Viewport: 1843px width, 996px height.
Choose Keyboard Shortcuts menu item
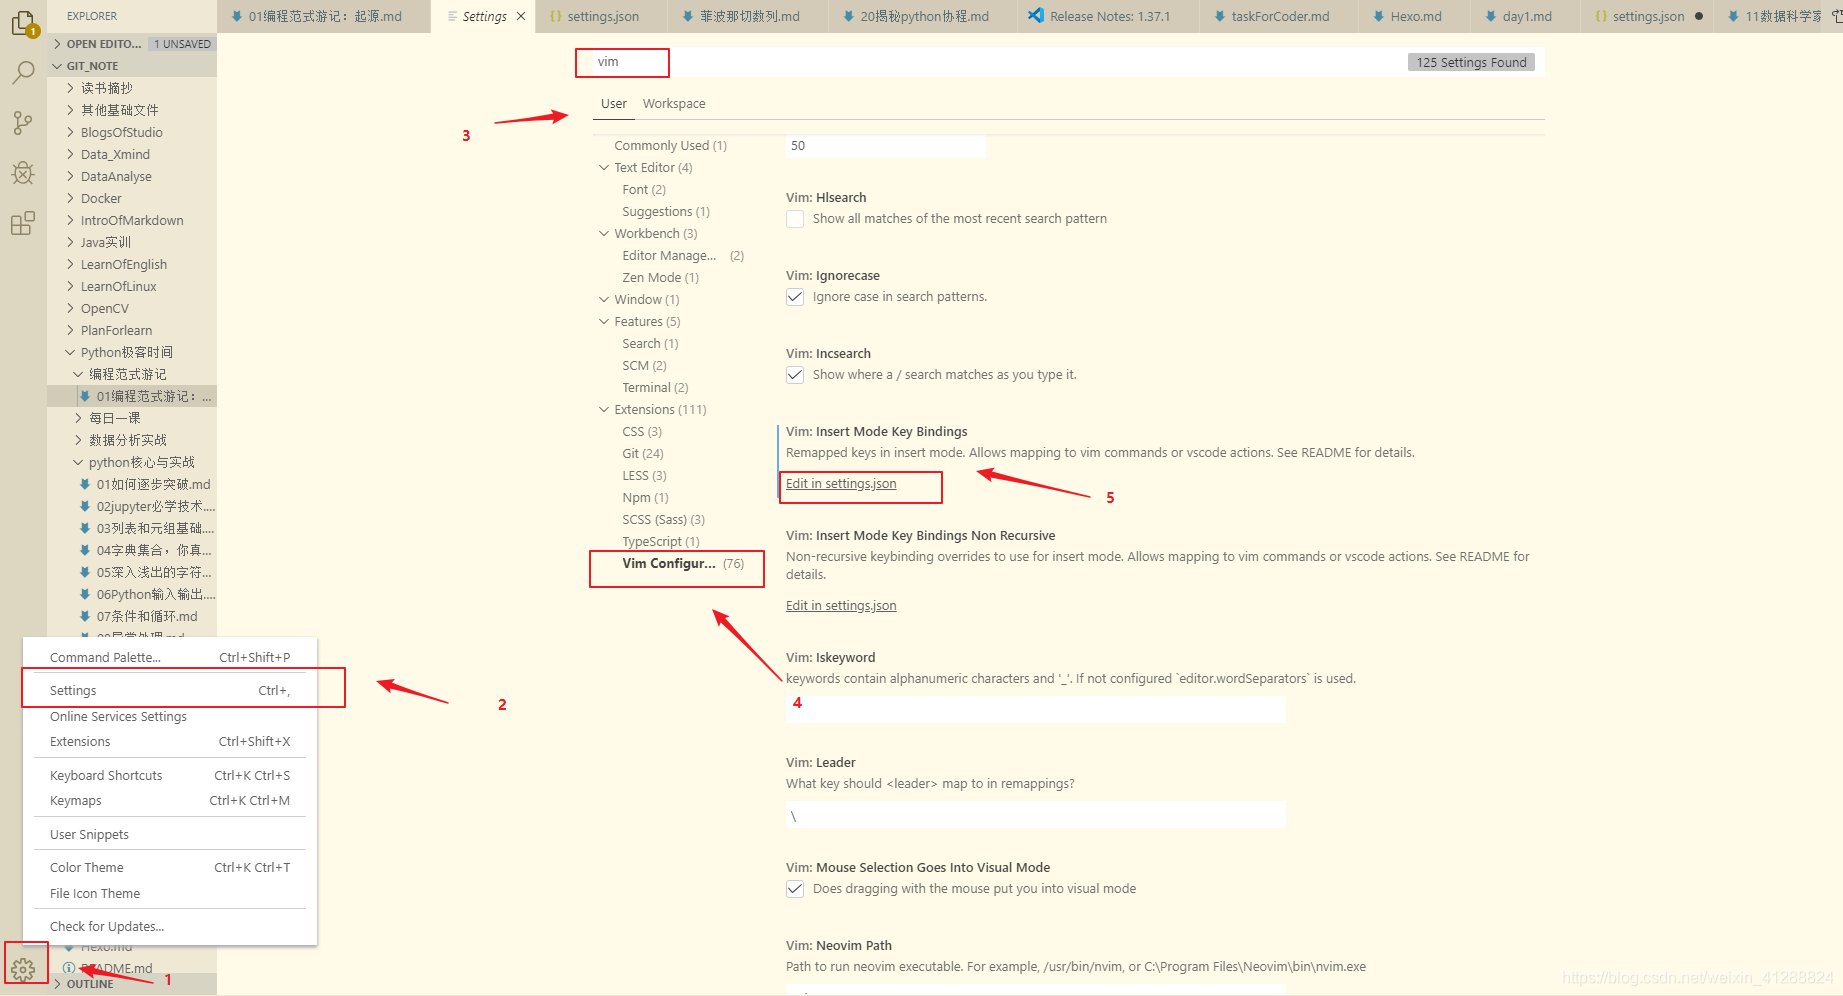coord(170,776)
